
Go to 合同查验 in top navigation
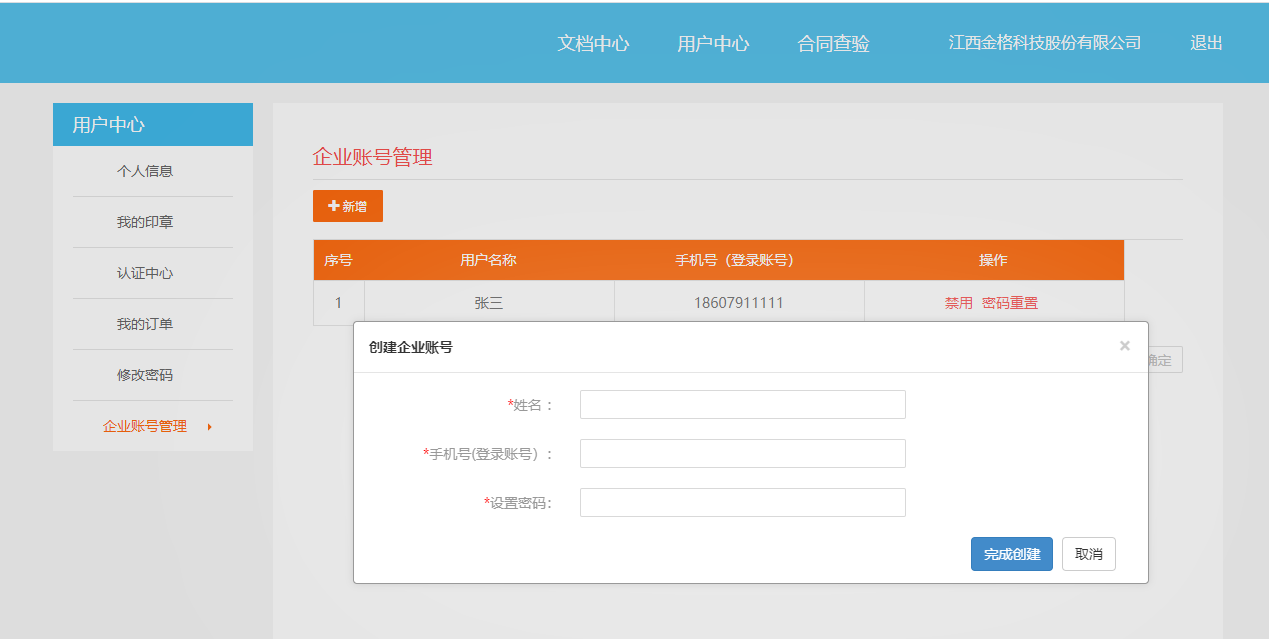click(833, 44)
